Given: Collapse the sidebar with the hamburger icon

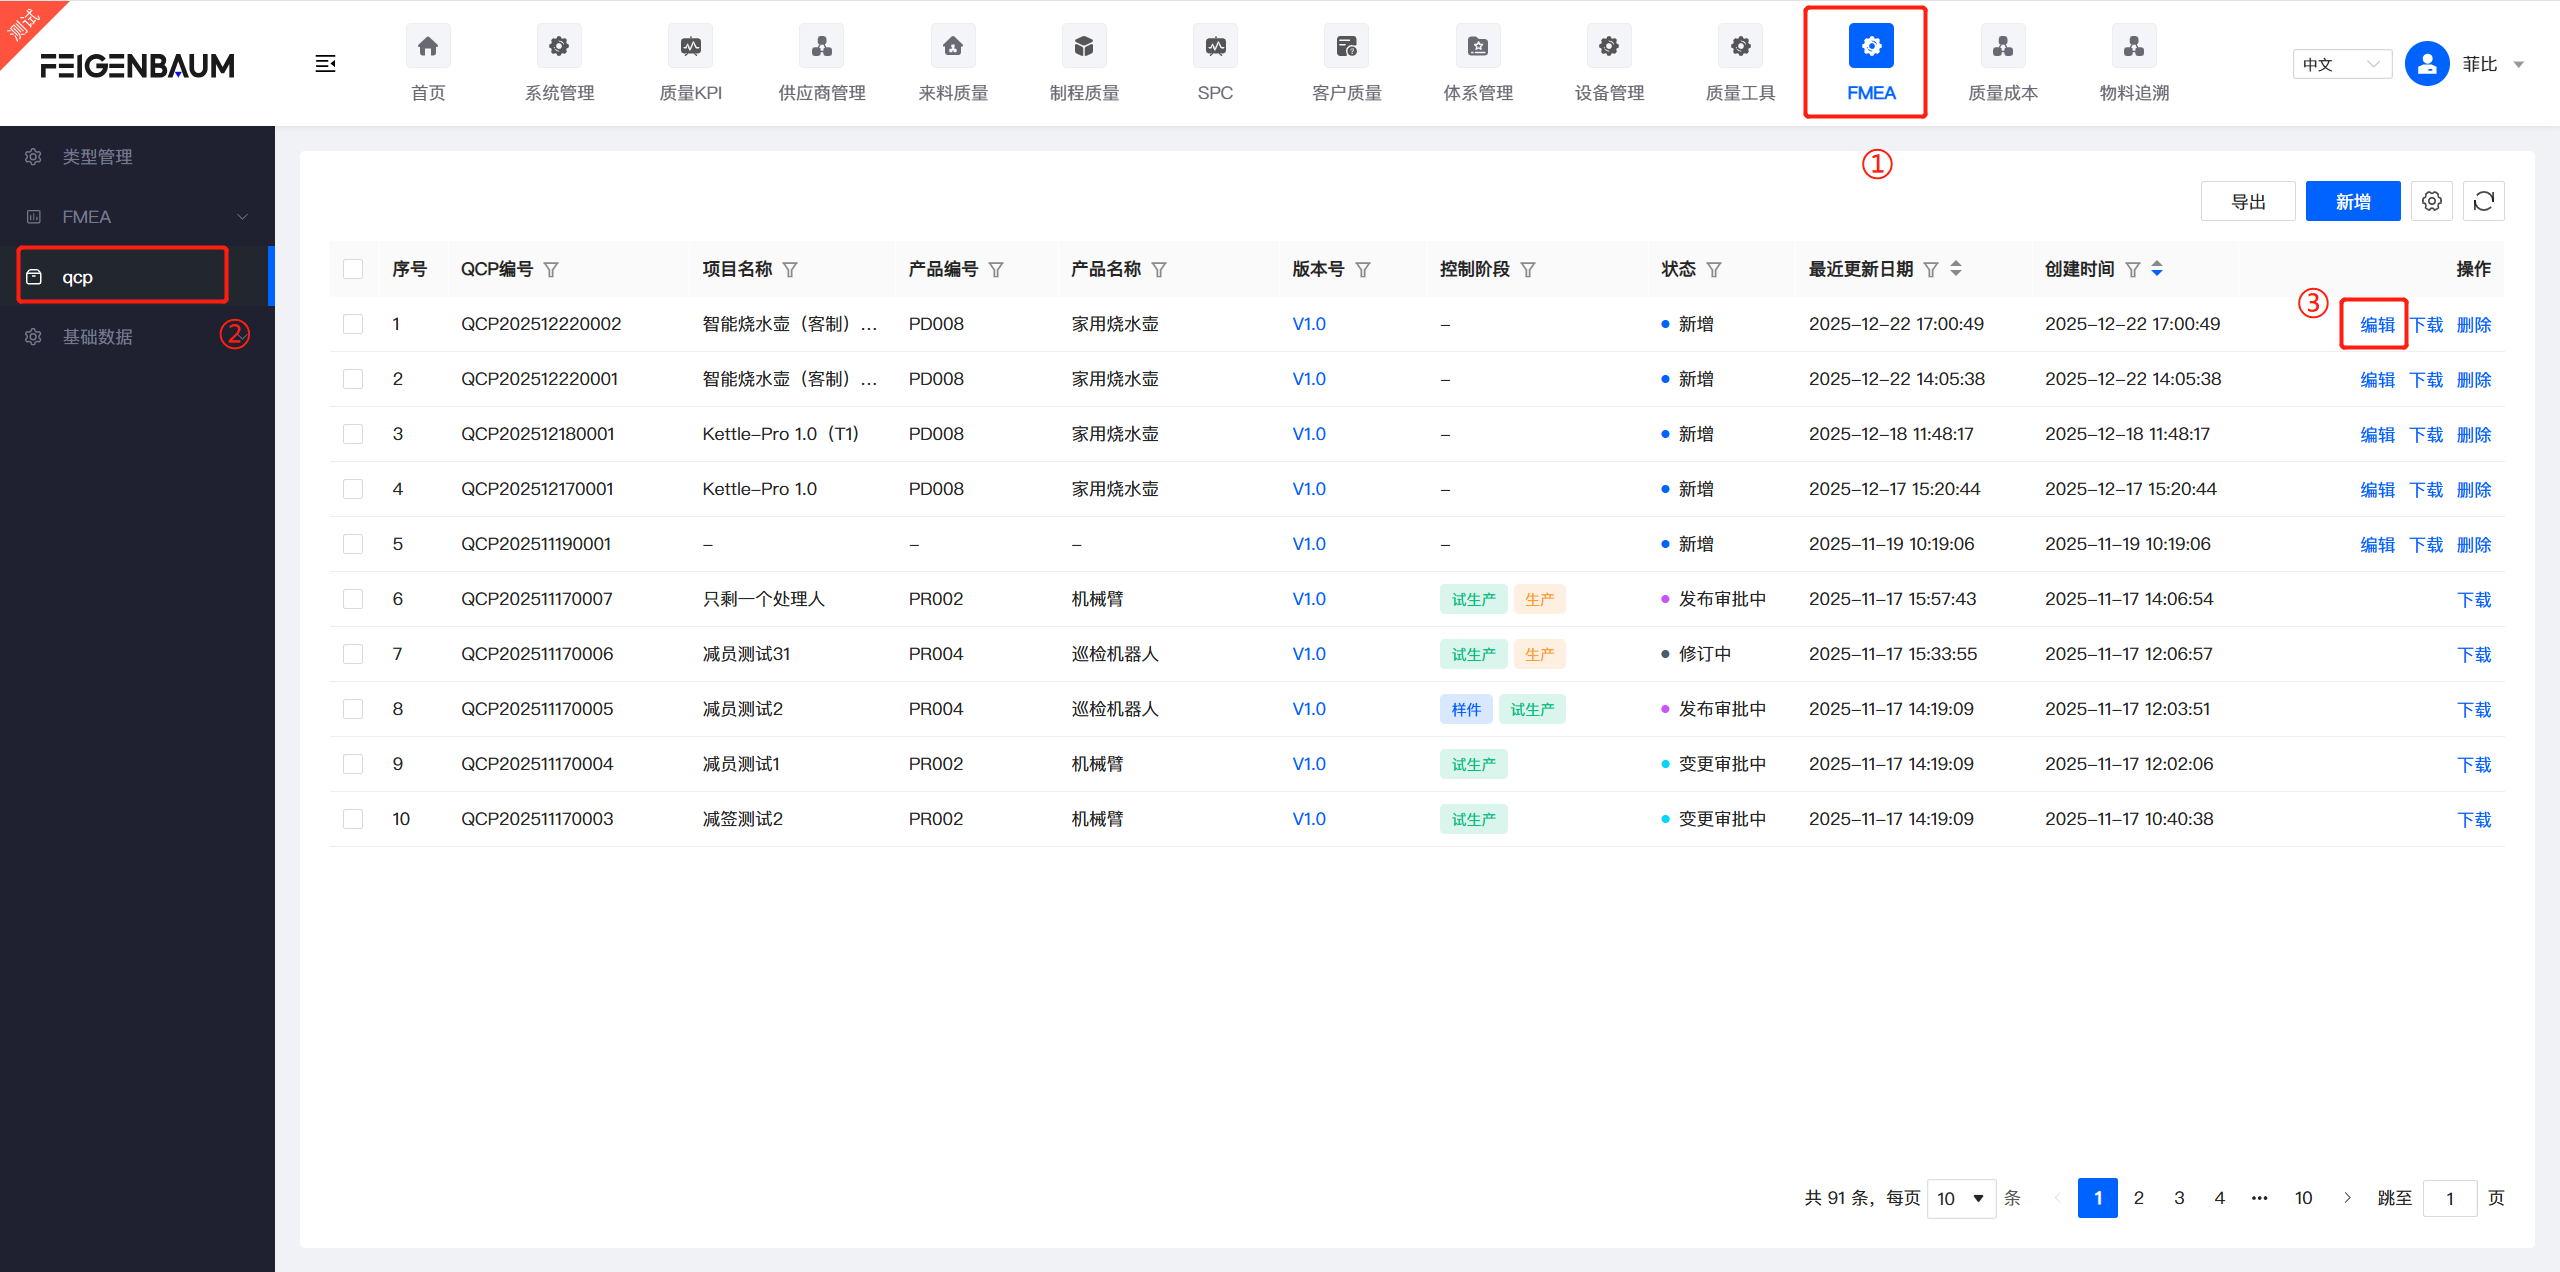Looking at the screenshot, I should pos(325,64).
